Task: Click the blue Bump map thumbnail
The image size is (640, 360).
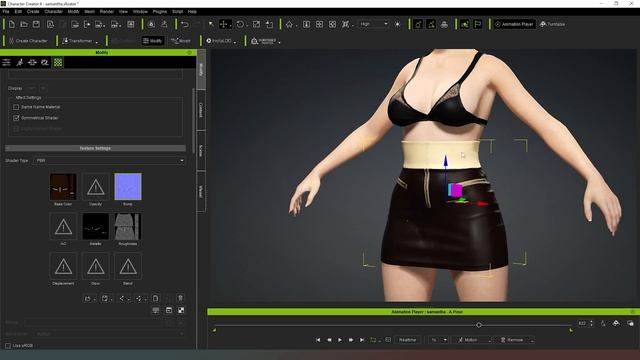Action: click(128, 187)
